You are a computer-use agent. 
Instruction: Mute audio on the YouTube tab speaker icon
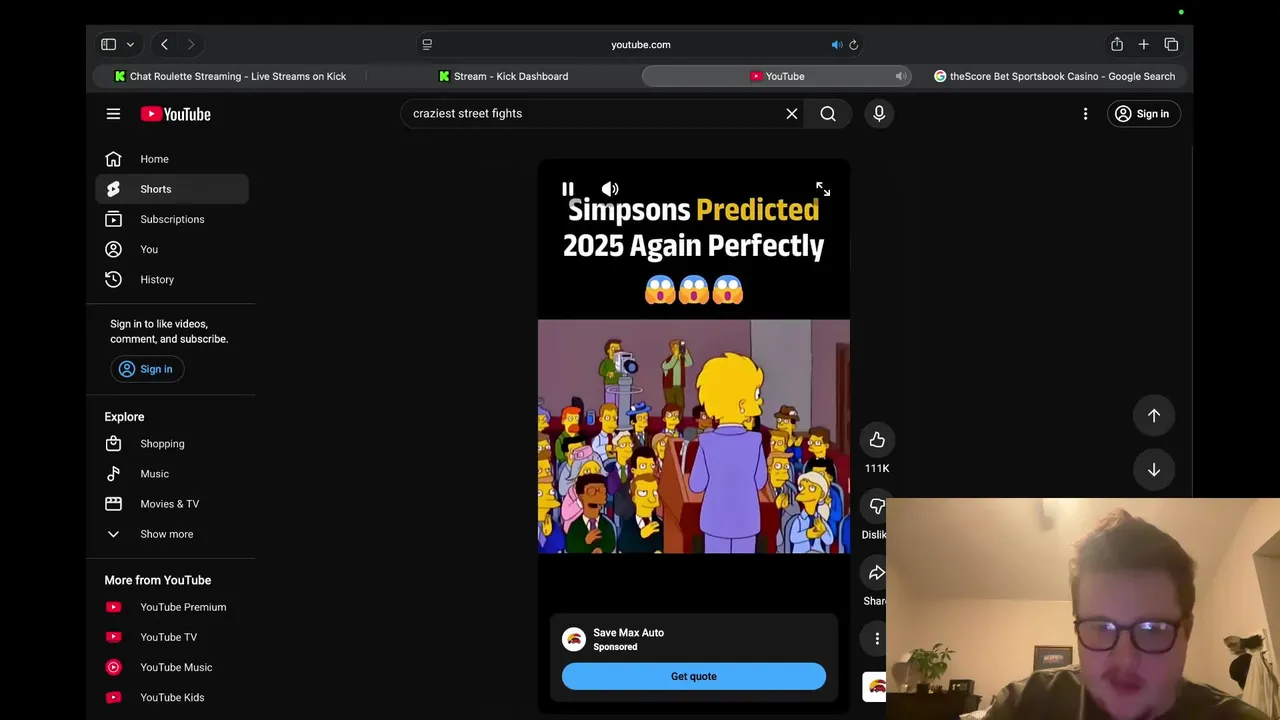[900, 76]
